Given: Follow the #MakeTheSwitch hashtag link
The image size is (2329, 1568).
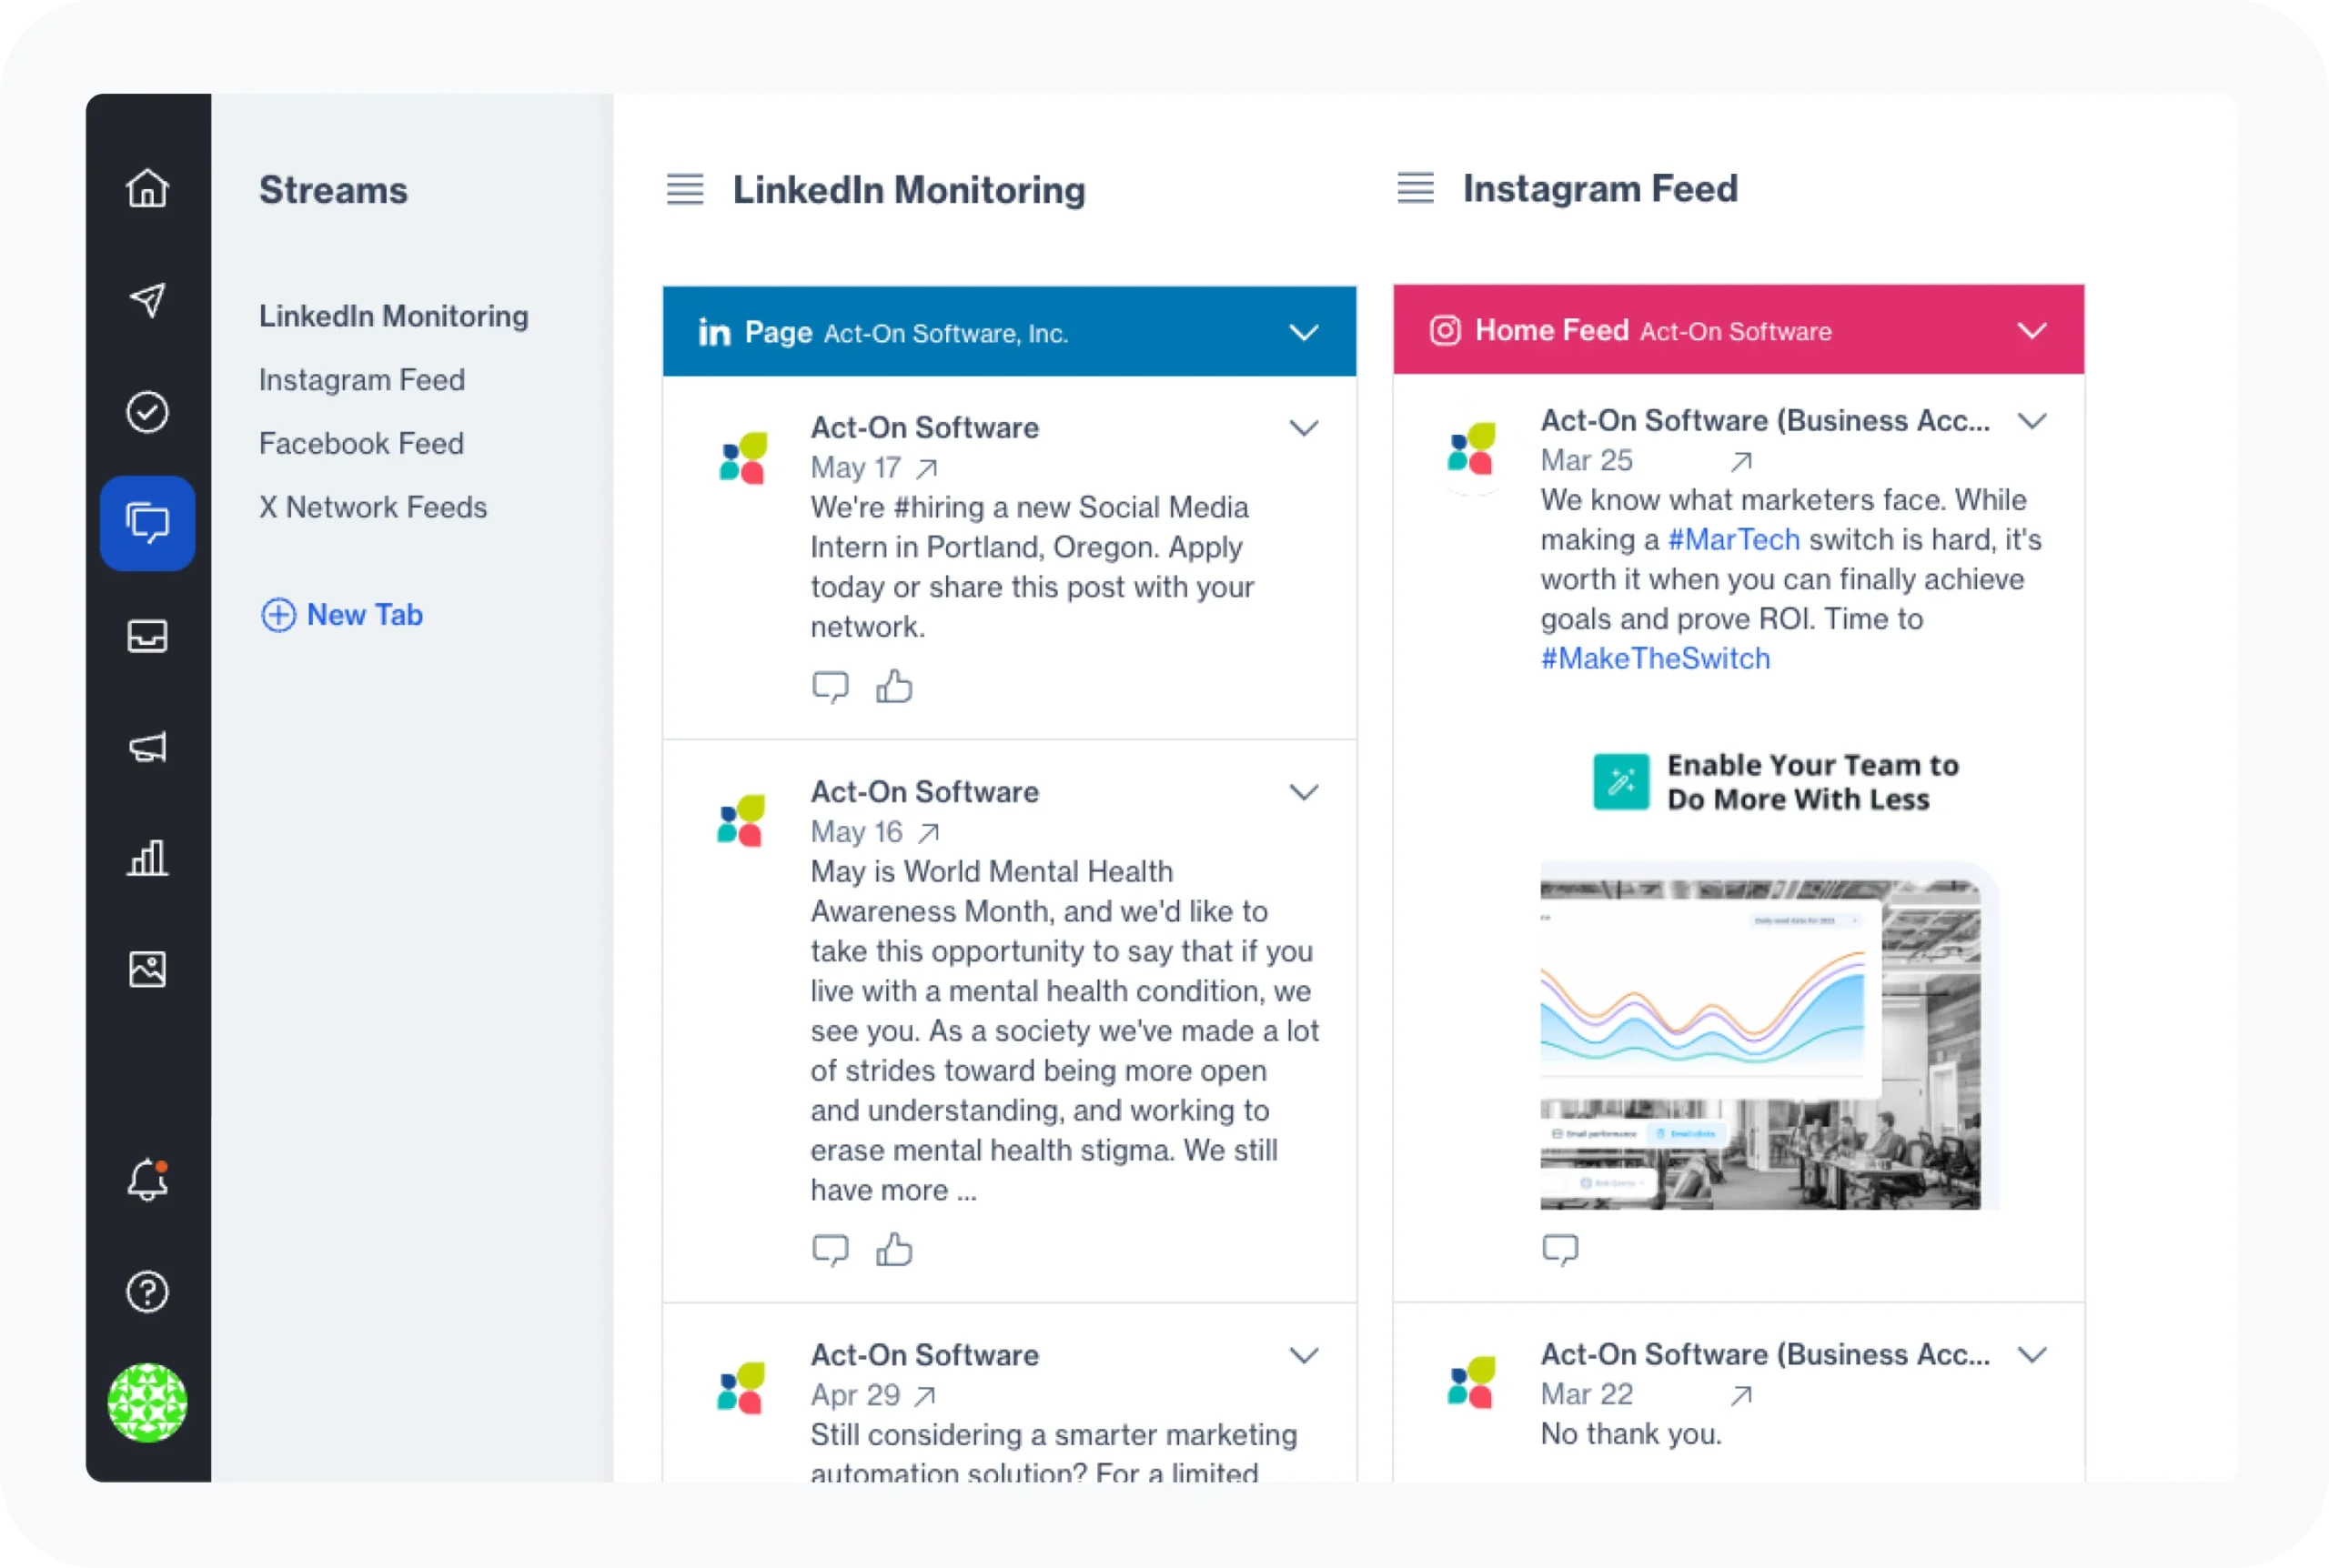Looking at the screenshot, I should tap(1655, 658).
